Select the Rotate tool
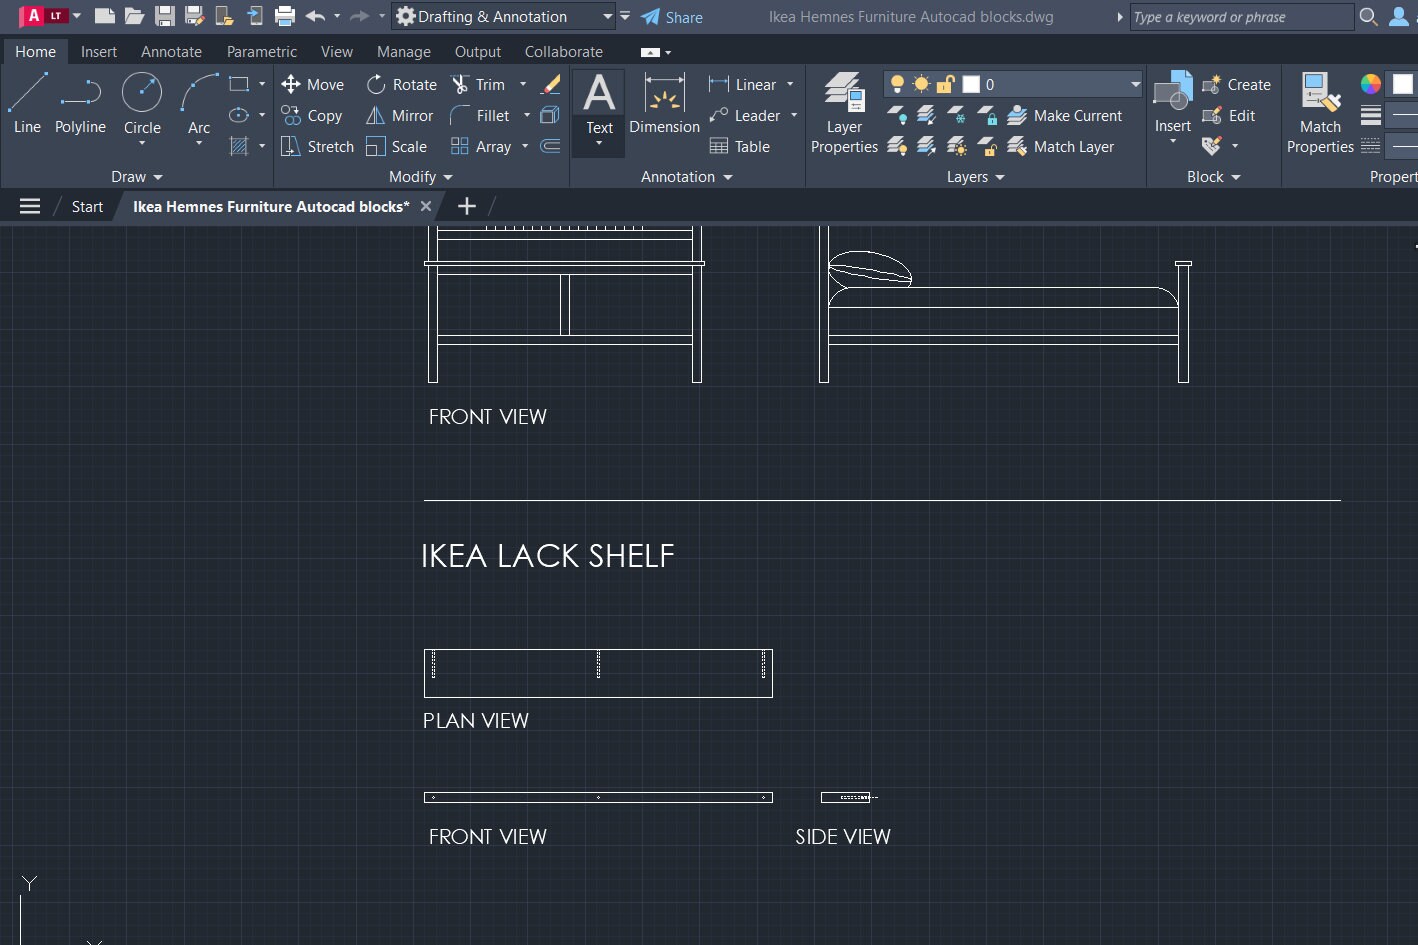The image size is (1418, 945). coord(401,84)
